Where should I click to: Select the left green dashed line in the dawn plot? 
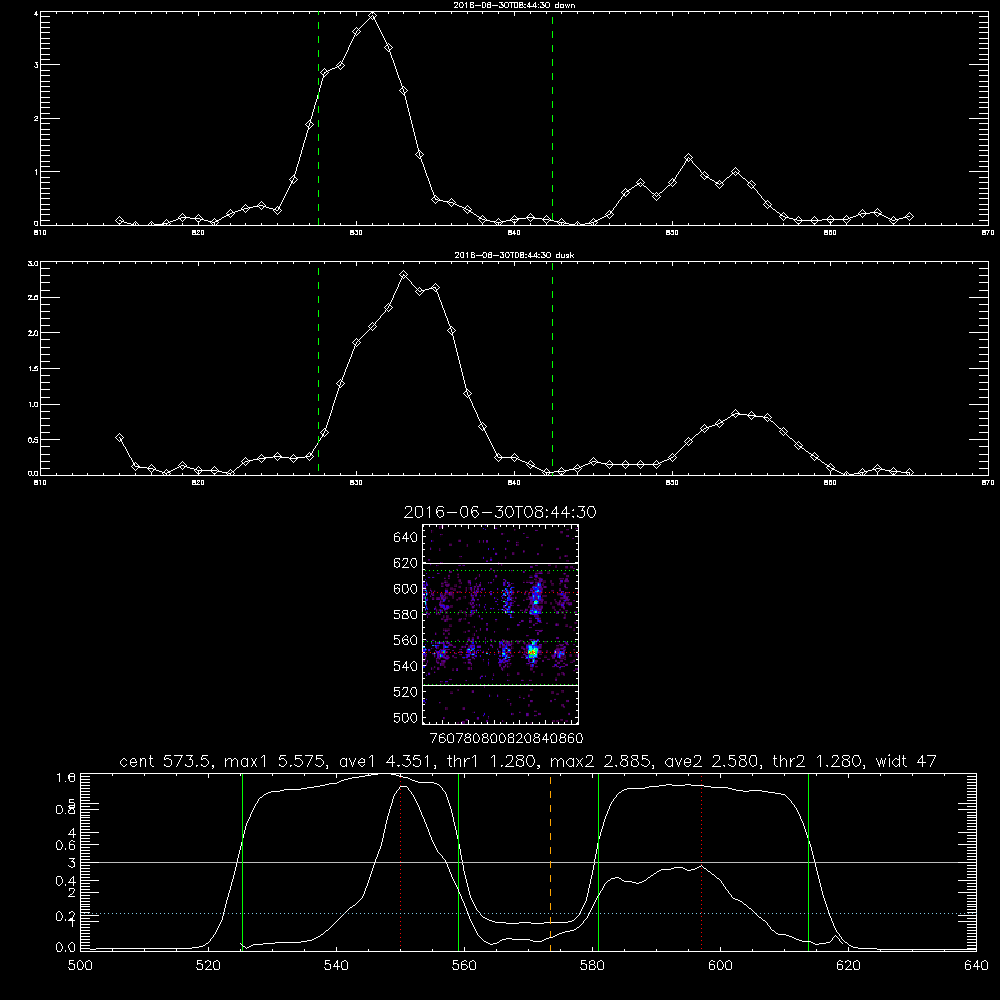click(x=318, y=118)
